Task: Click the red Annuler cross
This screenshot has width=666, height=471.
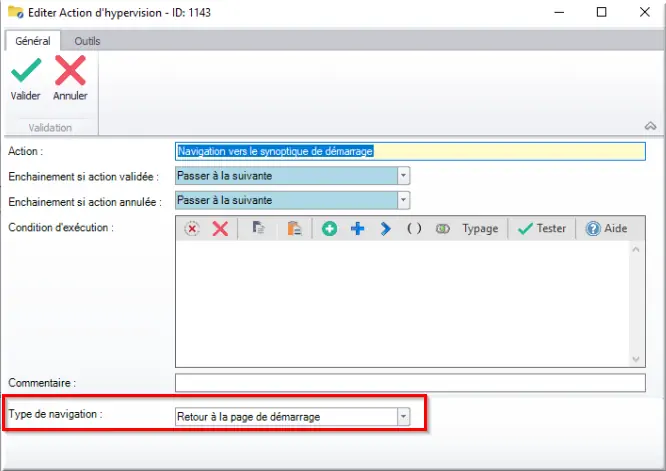Action: (x=71, y=71)
